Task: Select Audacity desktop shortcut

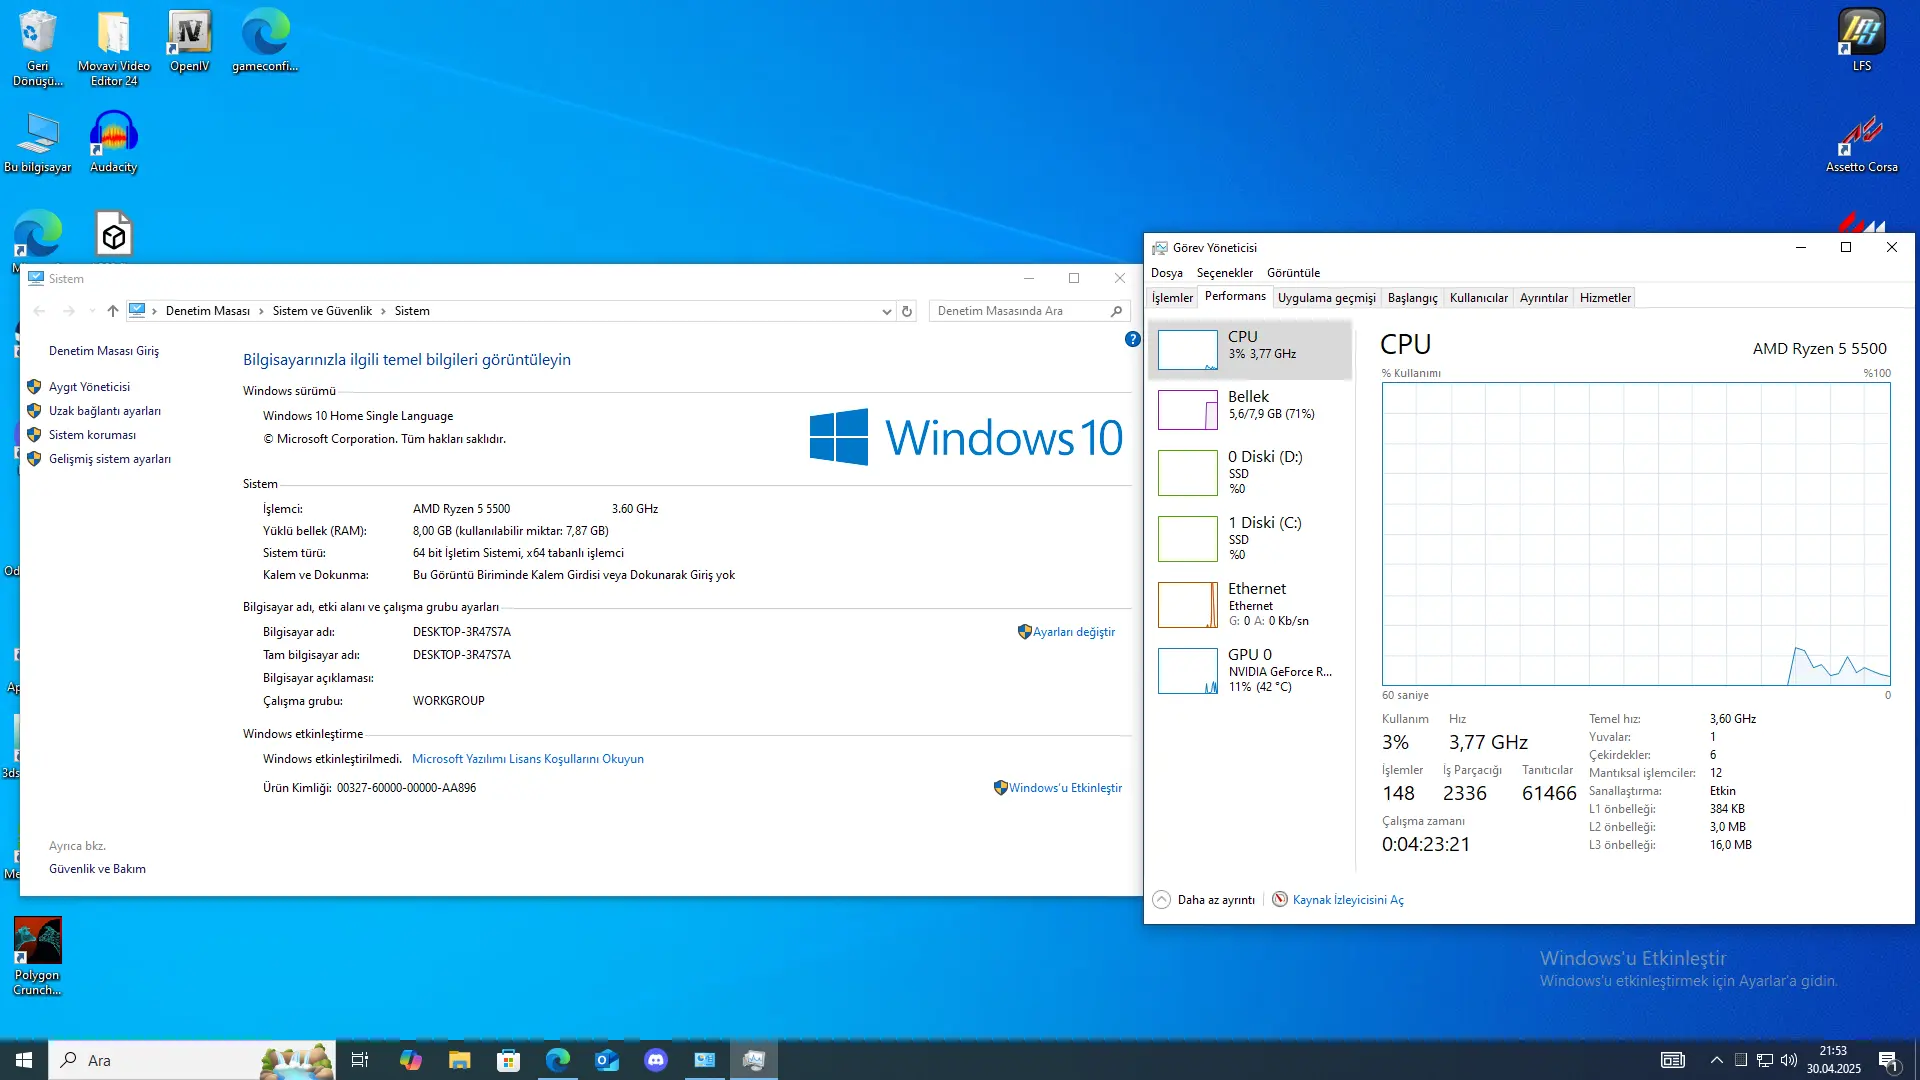Action: pos(113,142)
